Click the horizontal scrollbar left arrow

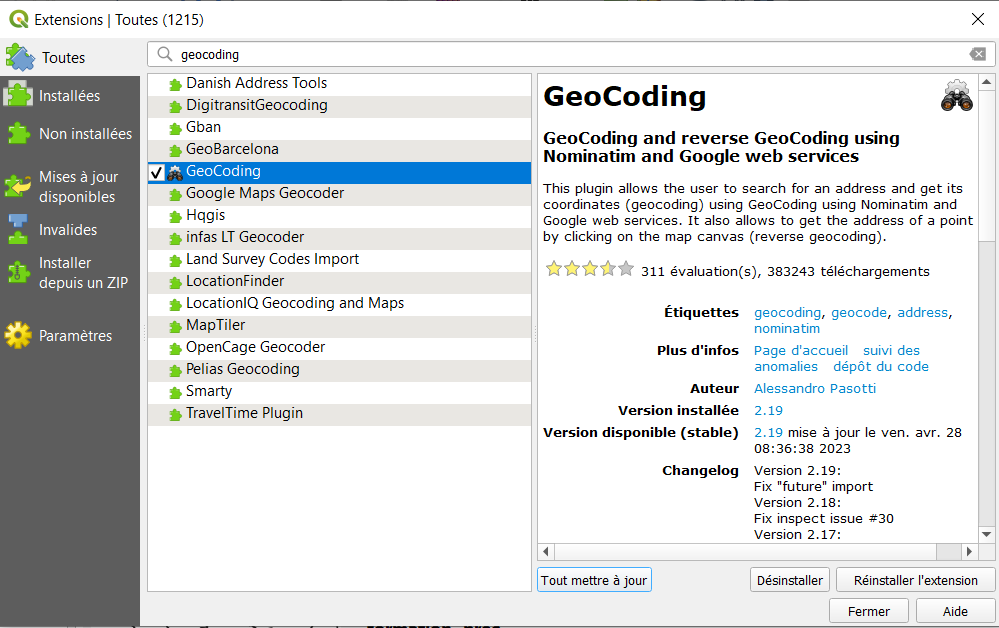(545, 552)
